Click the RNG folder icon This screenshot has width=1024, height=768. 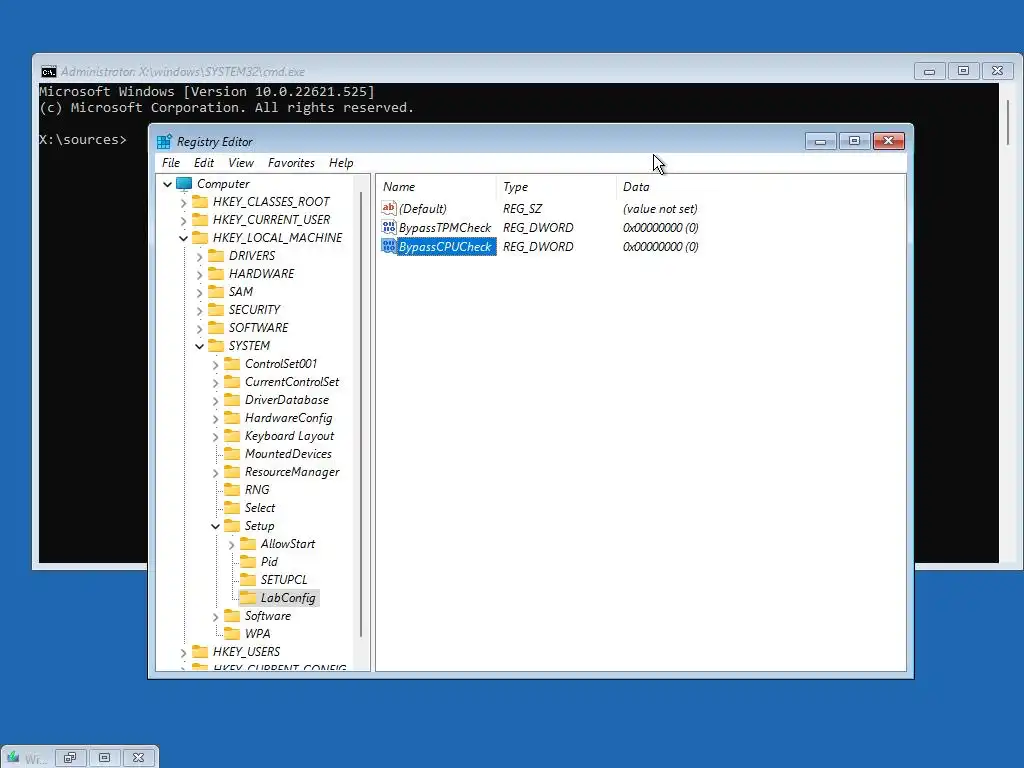click(232, 489)
